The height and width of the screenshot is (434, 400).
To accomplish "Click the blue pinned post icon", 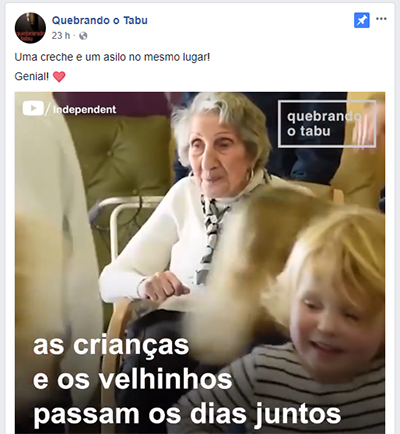I will point(362,21).
